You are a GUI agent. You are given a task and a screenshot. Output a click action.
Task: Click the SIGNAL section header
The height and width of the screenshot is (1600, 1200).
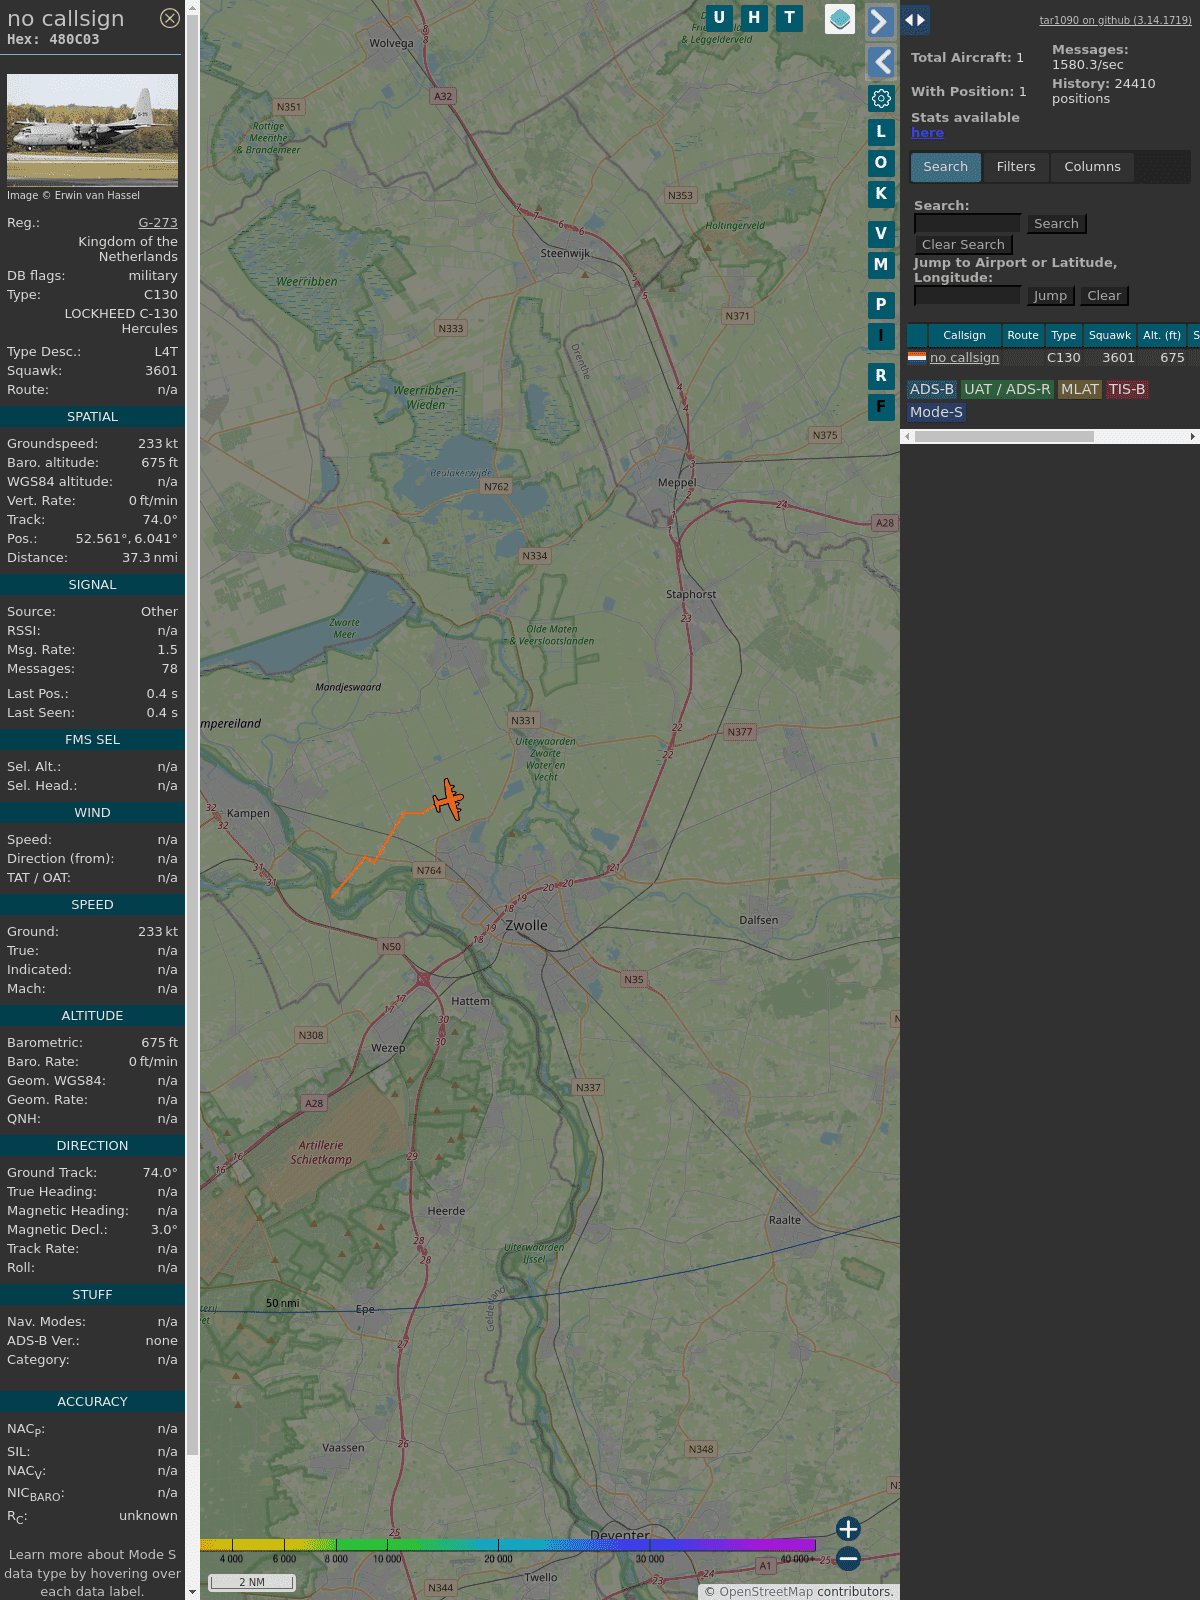coord(92,585)
